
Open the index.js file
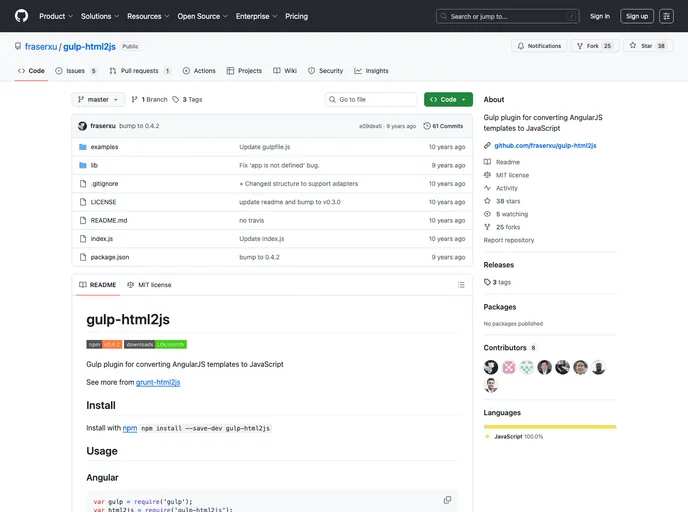click(102, 239)
